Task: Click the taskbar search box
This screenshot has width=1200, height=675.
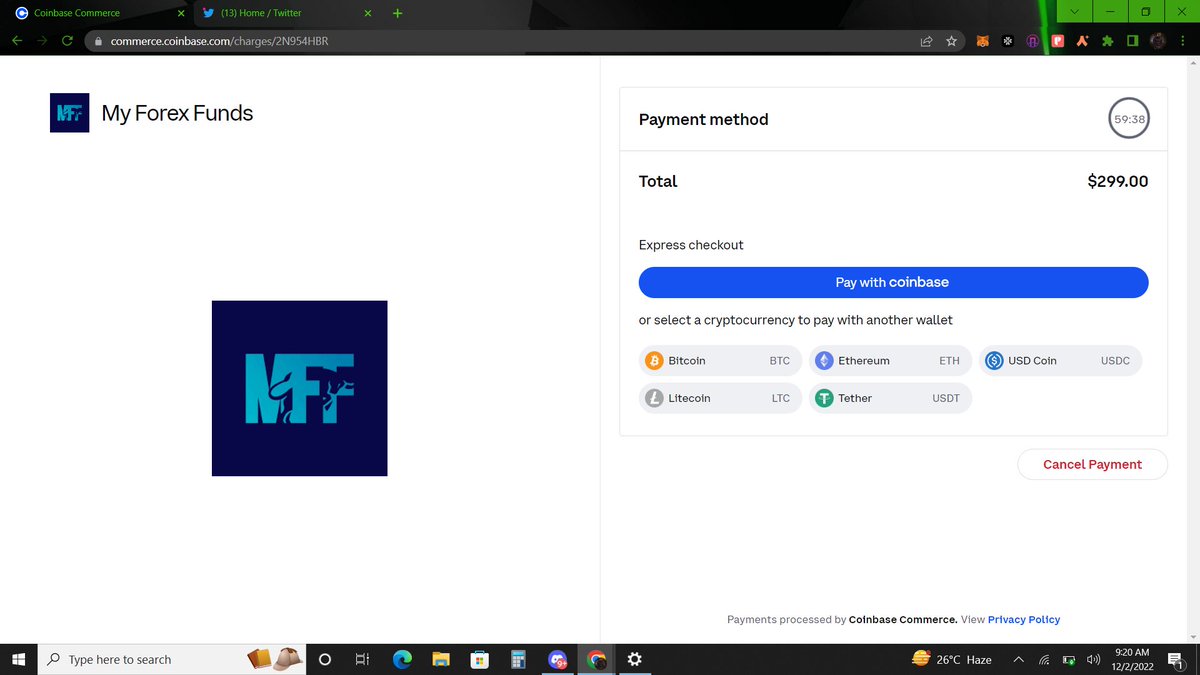Action: coord(170,659)
